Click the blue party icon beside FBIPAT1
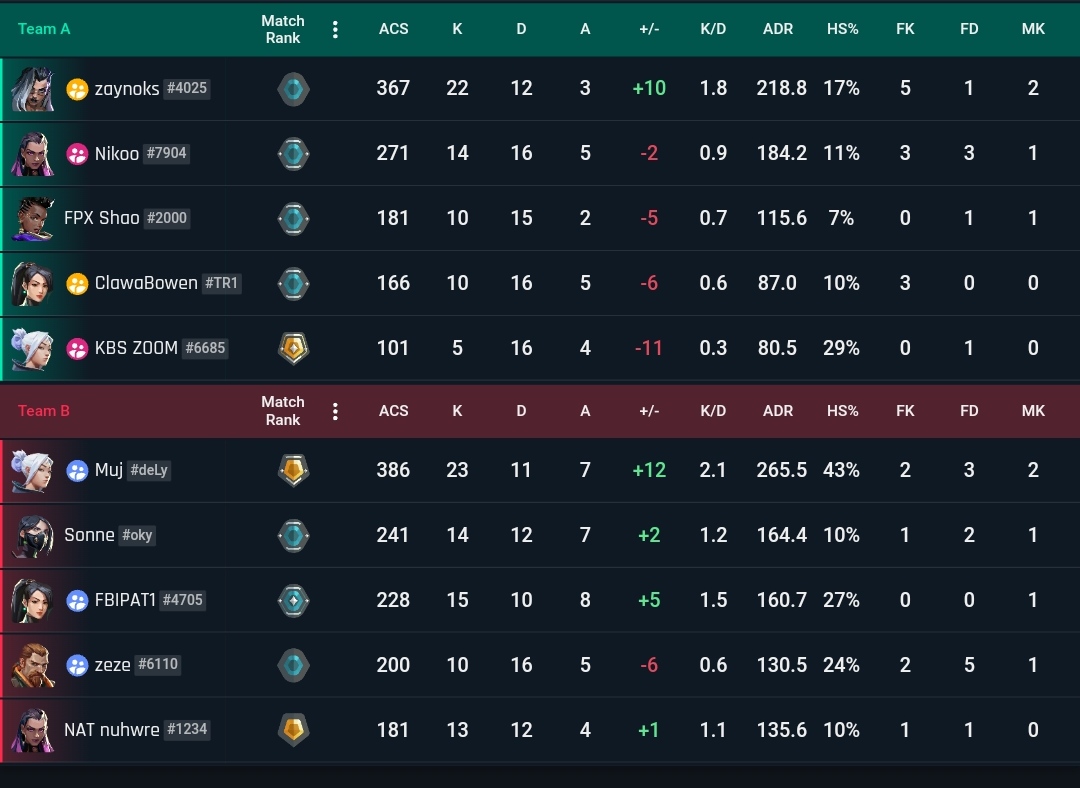This screenshot has width=1080, height=788. (77, 601)
